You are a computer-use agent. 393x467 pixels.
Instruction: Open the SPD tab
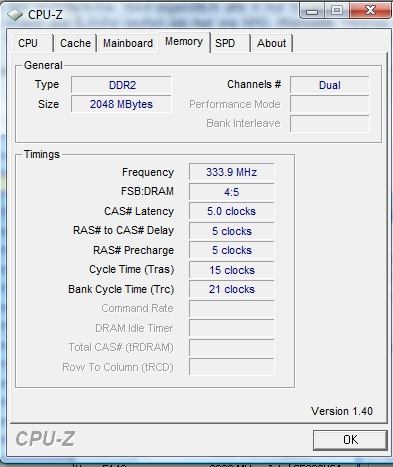point(230,43)
